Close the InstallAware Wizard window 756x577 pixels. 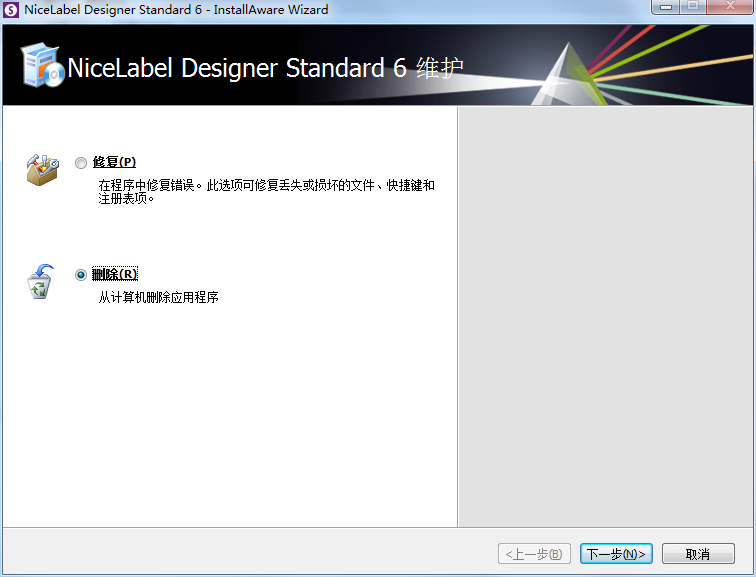(x=730, y=7)
